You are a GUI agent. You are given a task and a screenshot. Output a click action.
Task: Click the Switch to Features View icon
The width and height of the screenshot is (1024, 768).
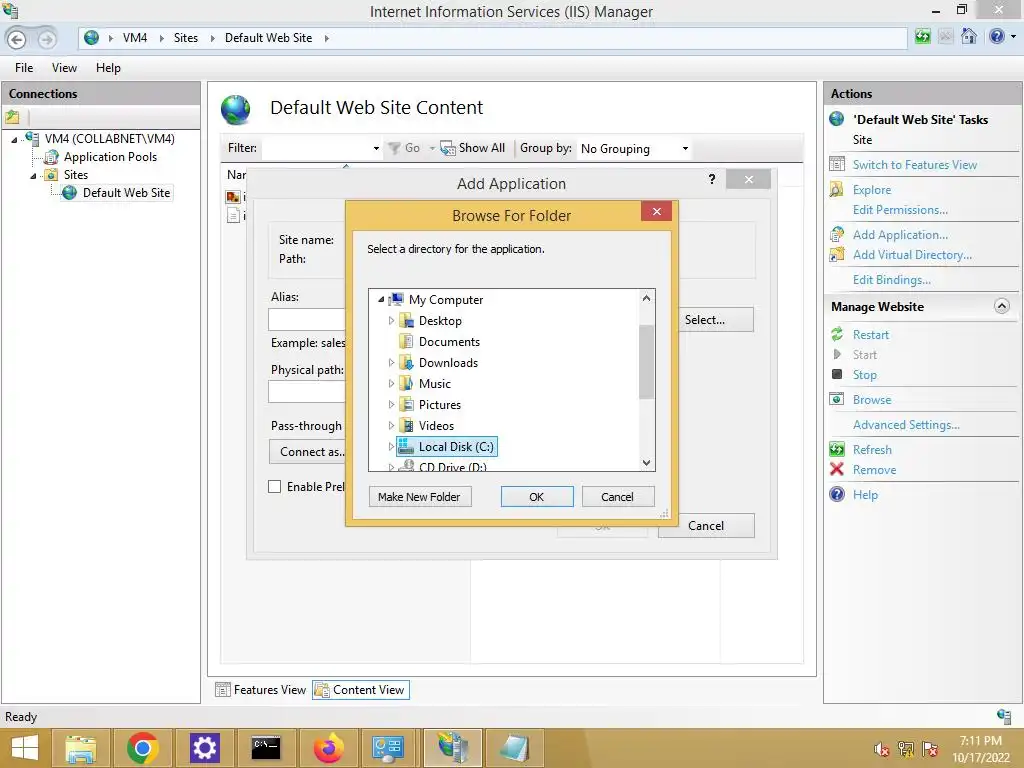click(x=837, y=165)
